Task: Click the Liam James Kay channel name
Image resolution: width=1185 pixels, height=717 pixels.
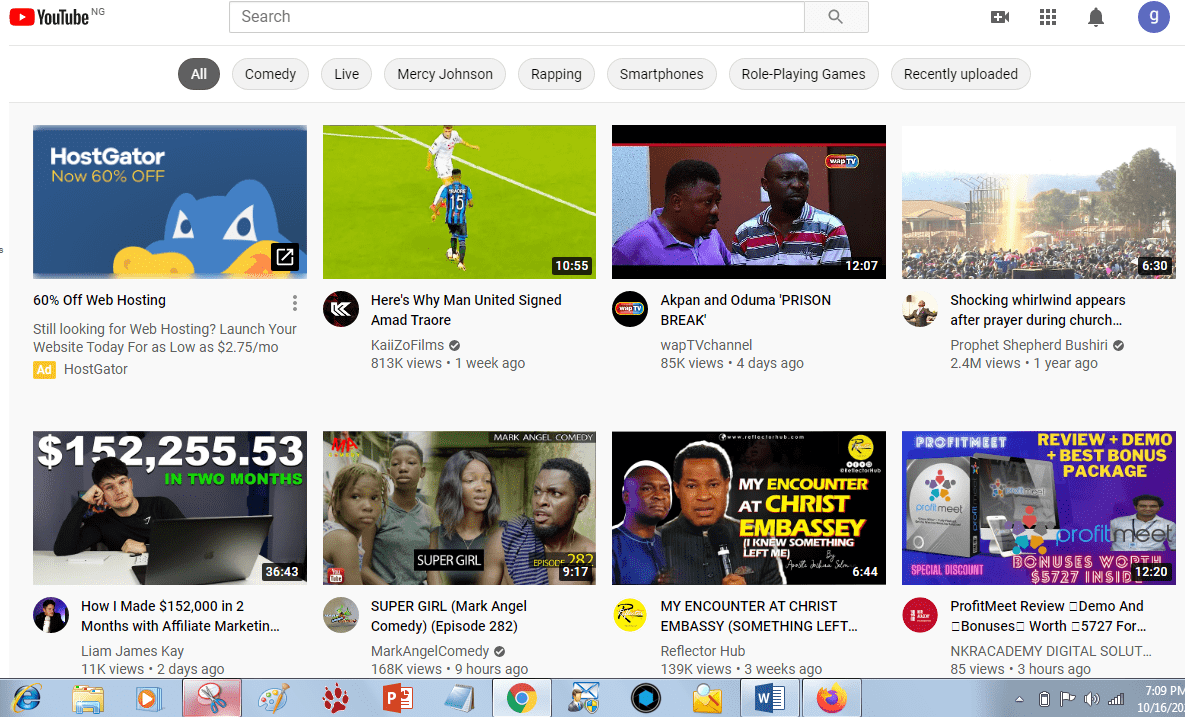Action: tap(132, 651)
